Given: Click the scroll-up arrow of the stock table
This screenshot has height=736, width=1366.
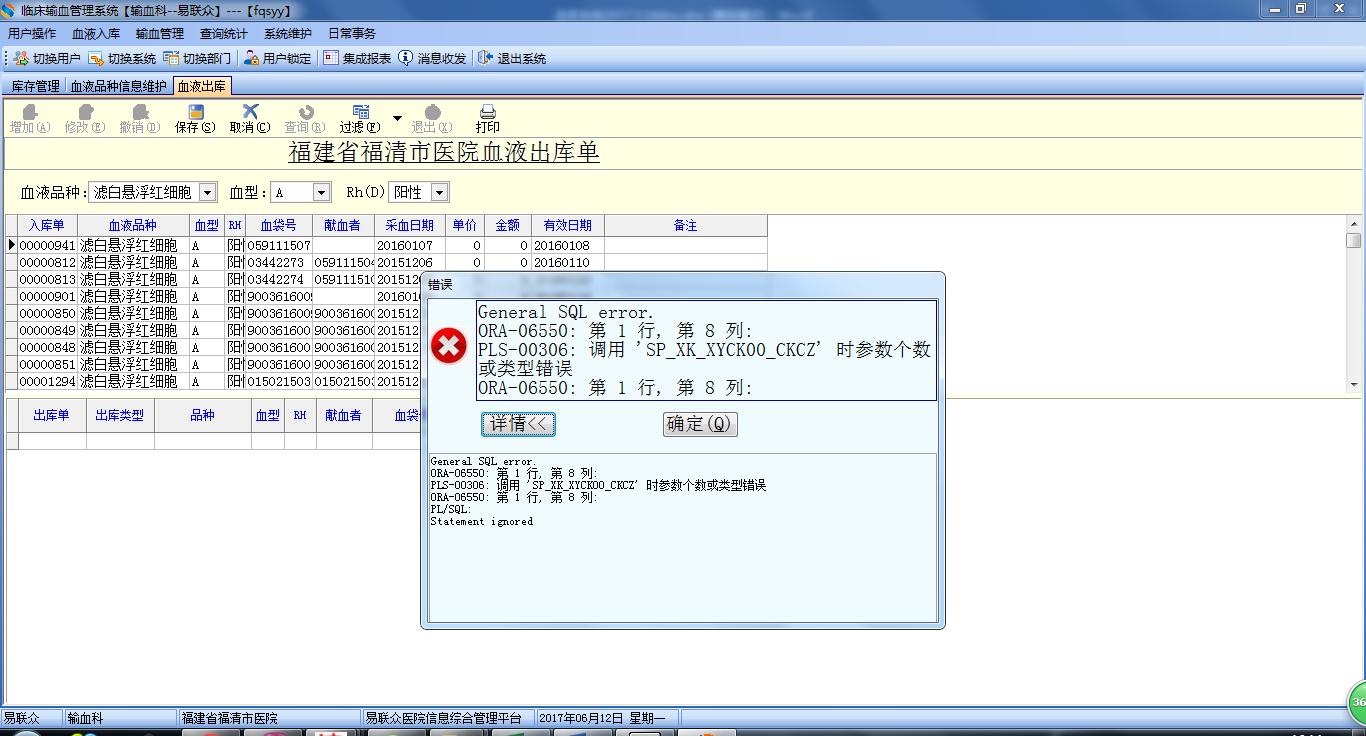Looking at the screenshot, I should (1354, 223).
